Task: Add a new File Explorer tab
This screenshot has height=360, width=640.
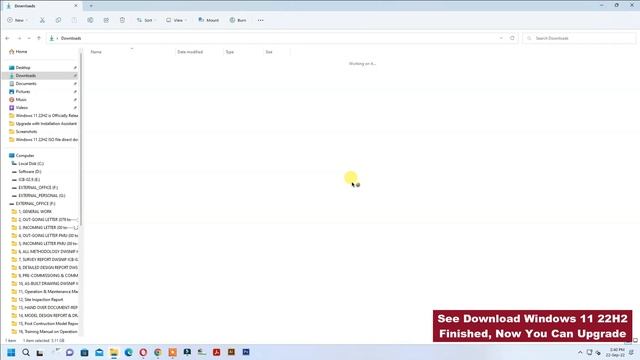Action: pos(91,6)
